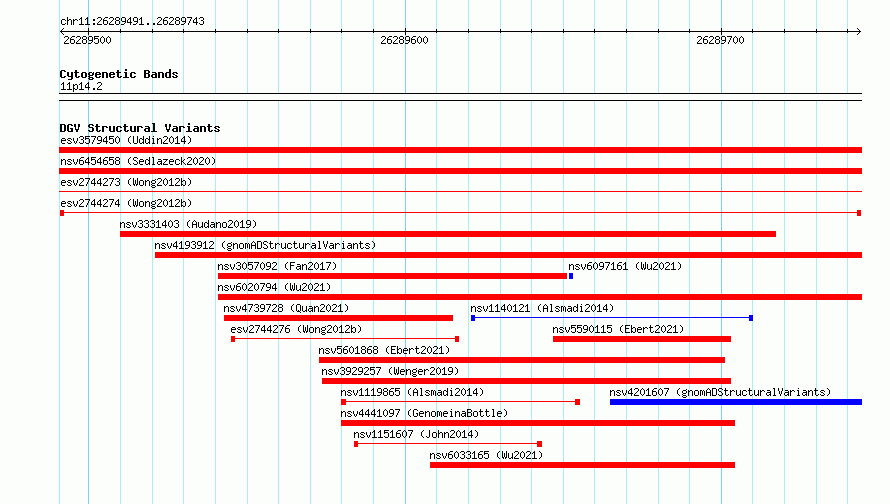
Task: Click esv2744274 (Wong2012b) variant label
Action: point(126,203)
